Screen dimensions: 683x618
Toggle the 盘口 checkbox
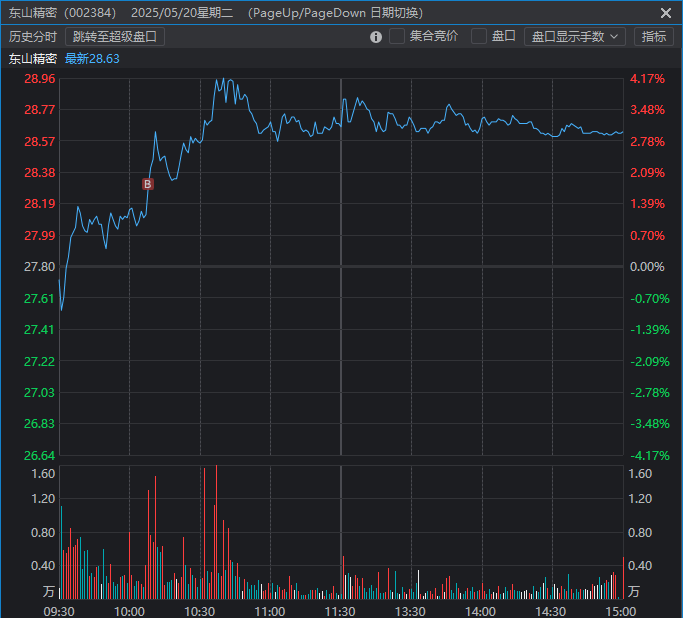[479, 36]
